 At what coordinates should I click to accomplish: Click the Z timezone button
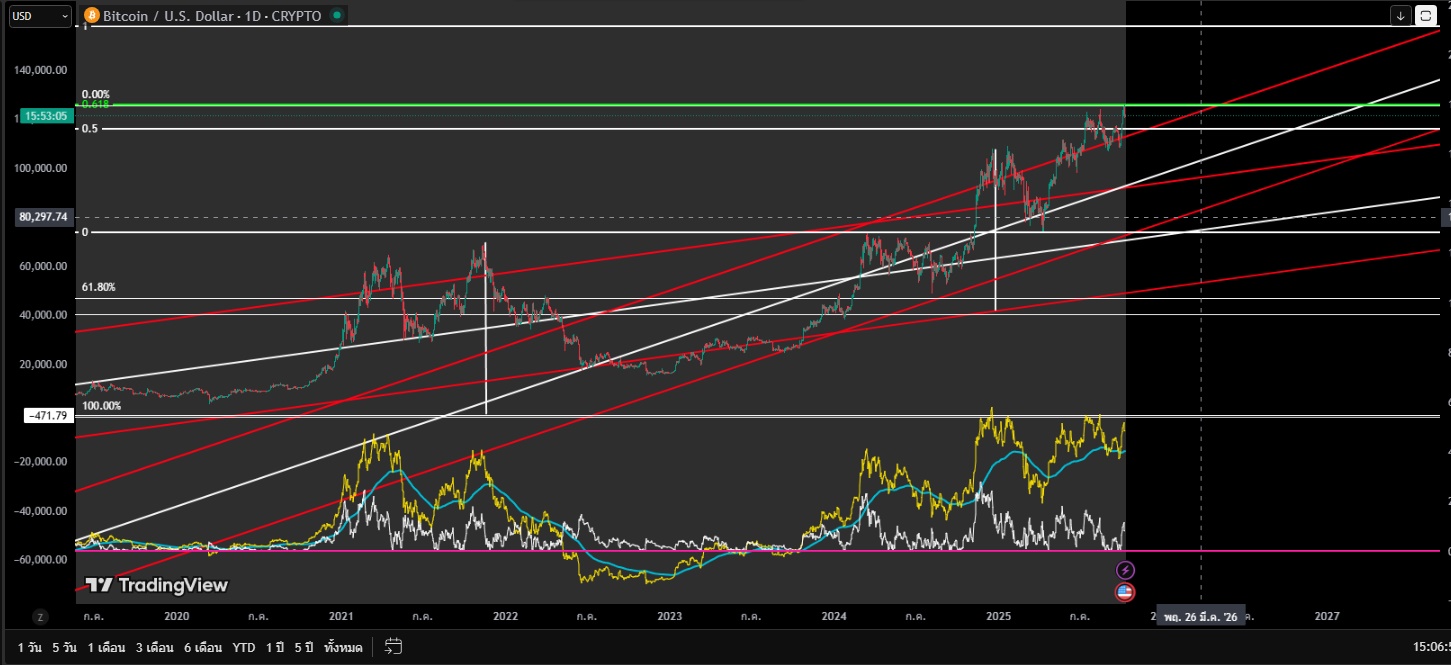click(40, 617)
